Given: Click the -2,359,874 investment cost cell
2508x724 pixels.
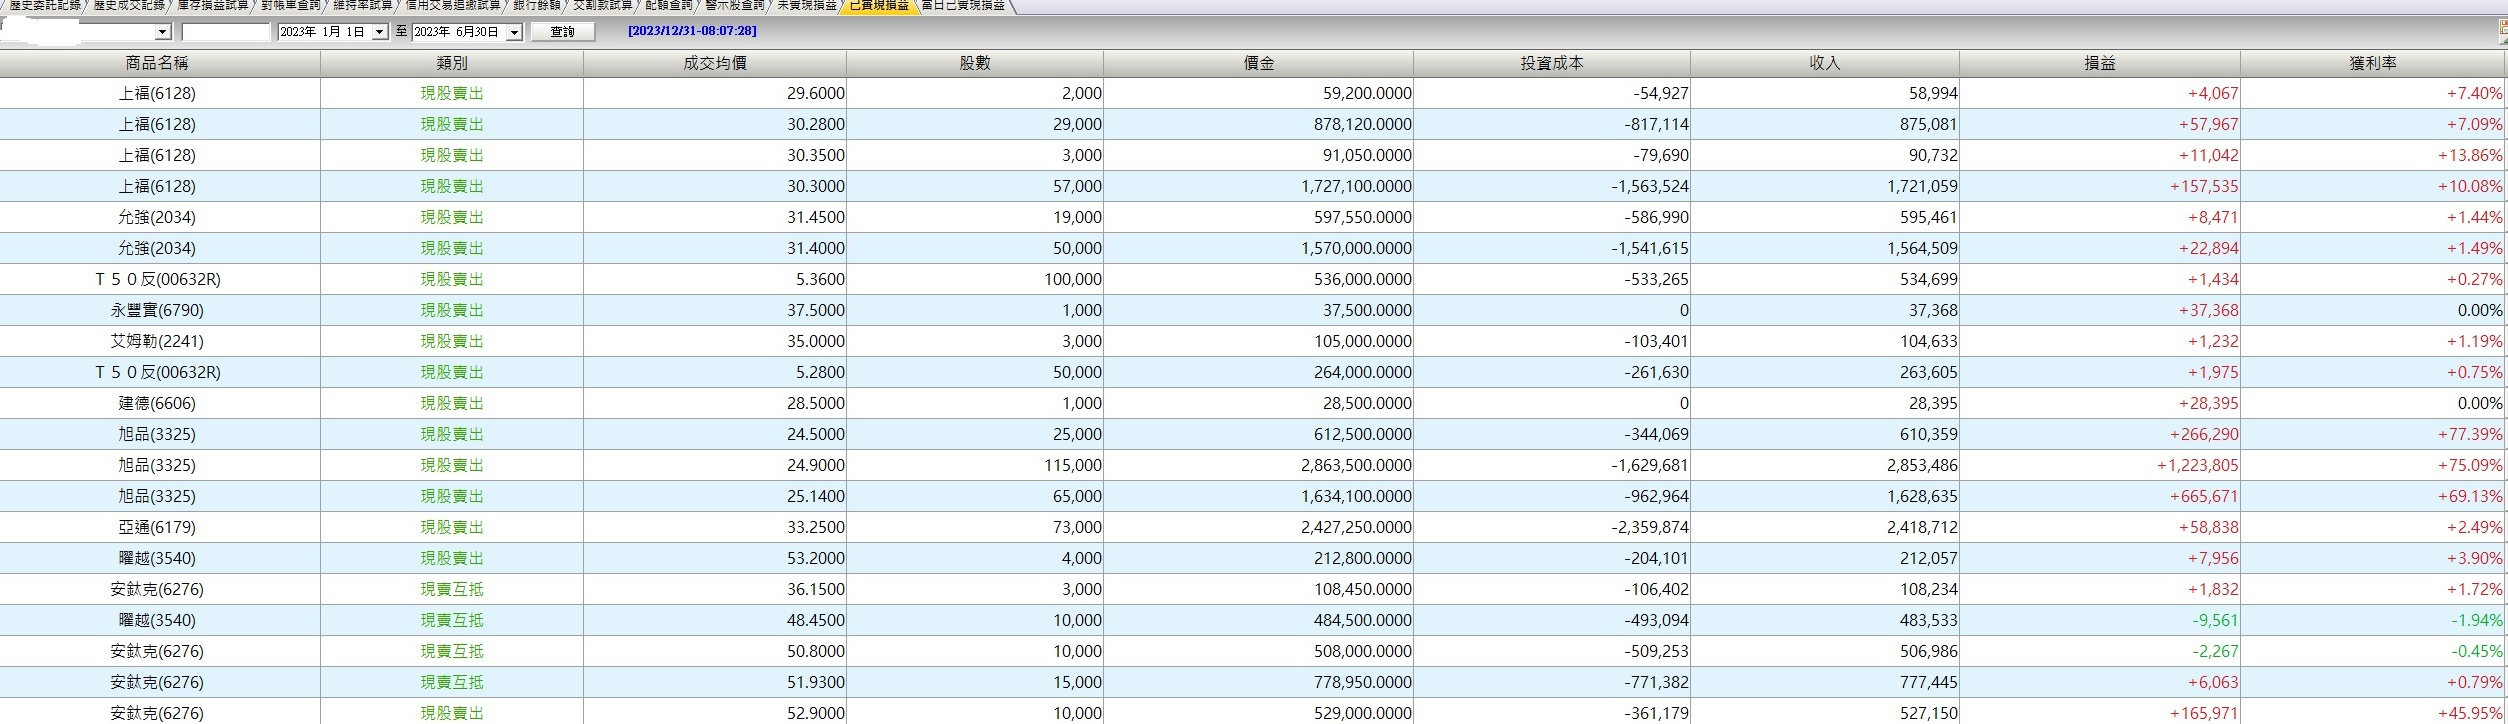Looking at the screenshot, I should (1552, 527).
